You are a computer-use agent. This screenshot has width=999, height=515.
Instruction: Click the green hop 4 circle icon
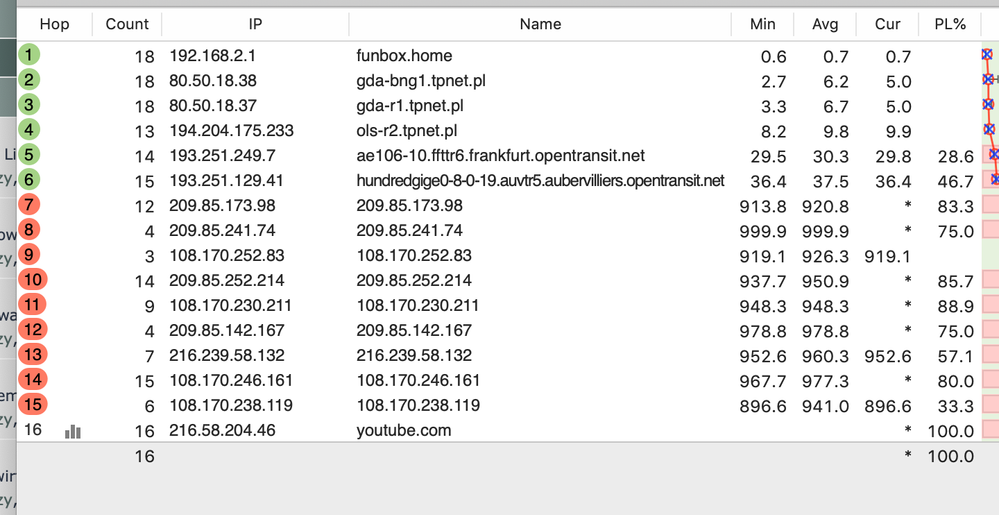tap(30, 130)
